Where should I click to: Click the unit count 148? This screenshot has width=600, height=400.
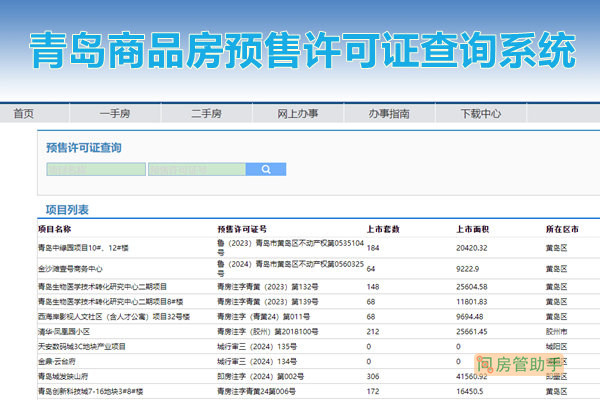373,287
